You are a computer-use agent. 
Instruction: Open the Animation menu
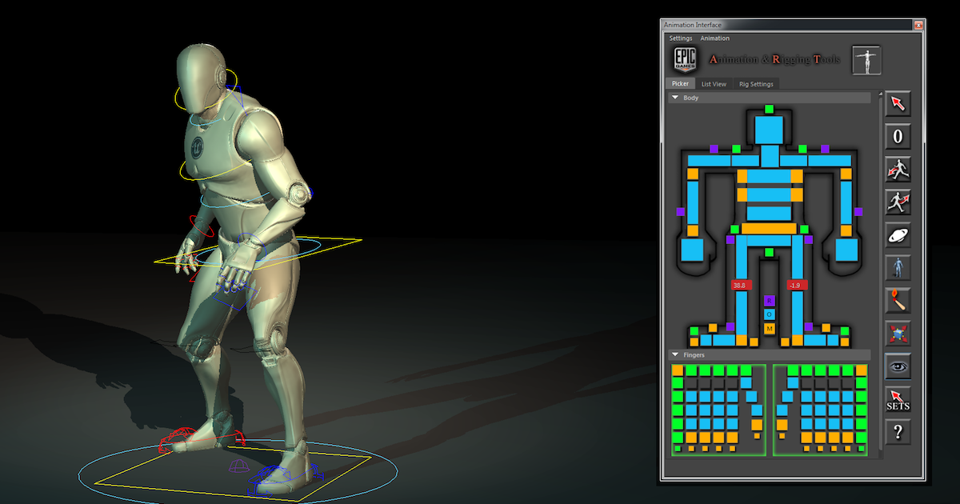coord(715,38)
